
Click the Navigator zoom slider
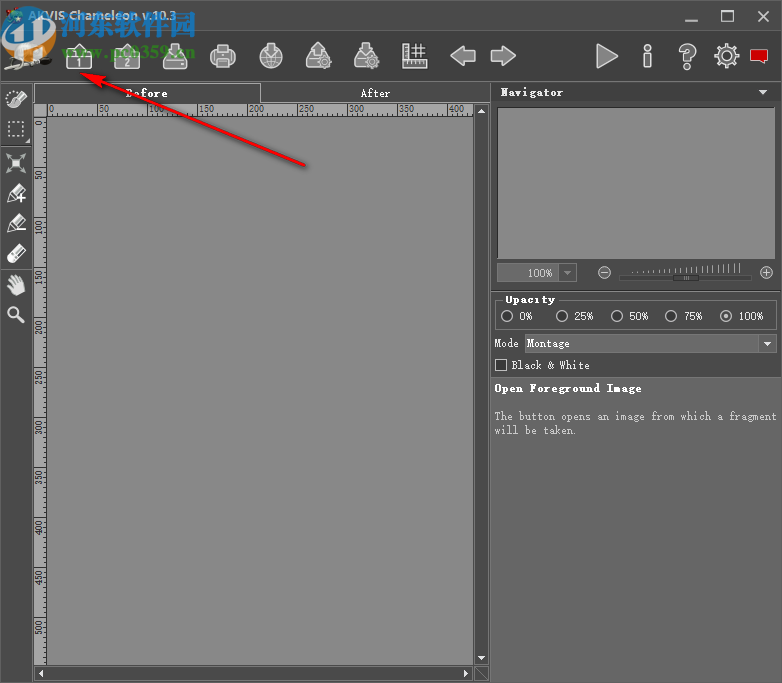point(686,278)
